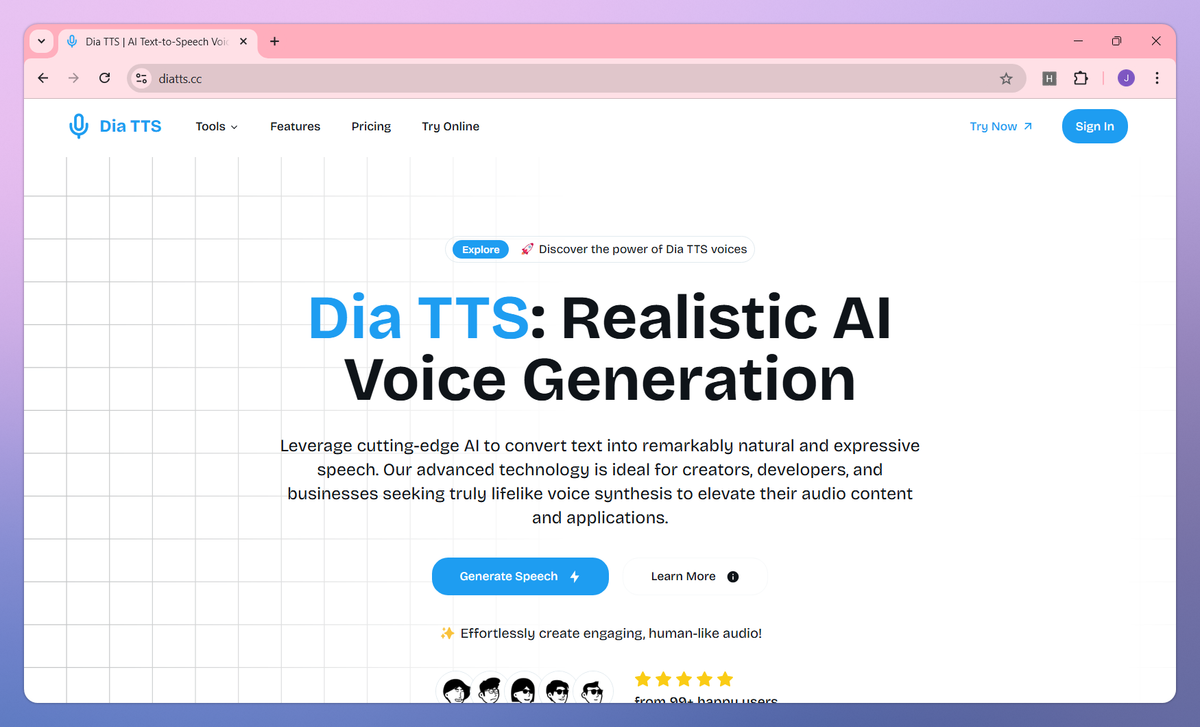Click the Sign In button
Viewport: 1200px width, 727px height.
(x=1094, y=126)
